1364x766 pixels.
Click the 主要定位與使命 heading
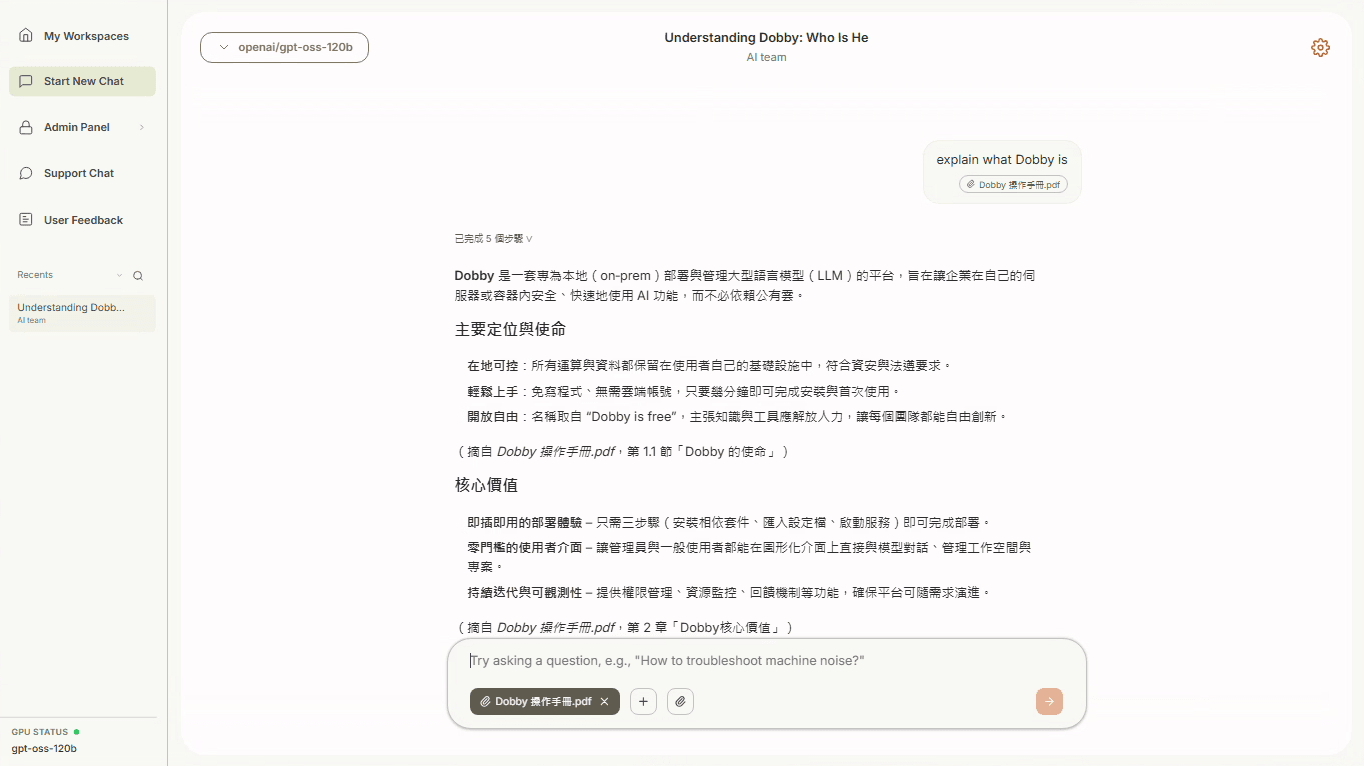pos(510,329)
